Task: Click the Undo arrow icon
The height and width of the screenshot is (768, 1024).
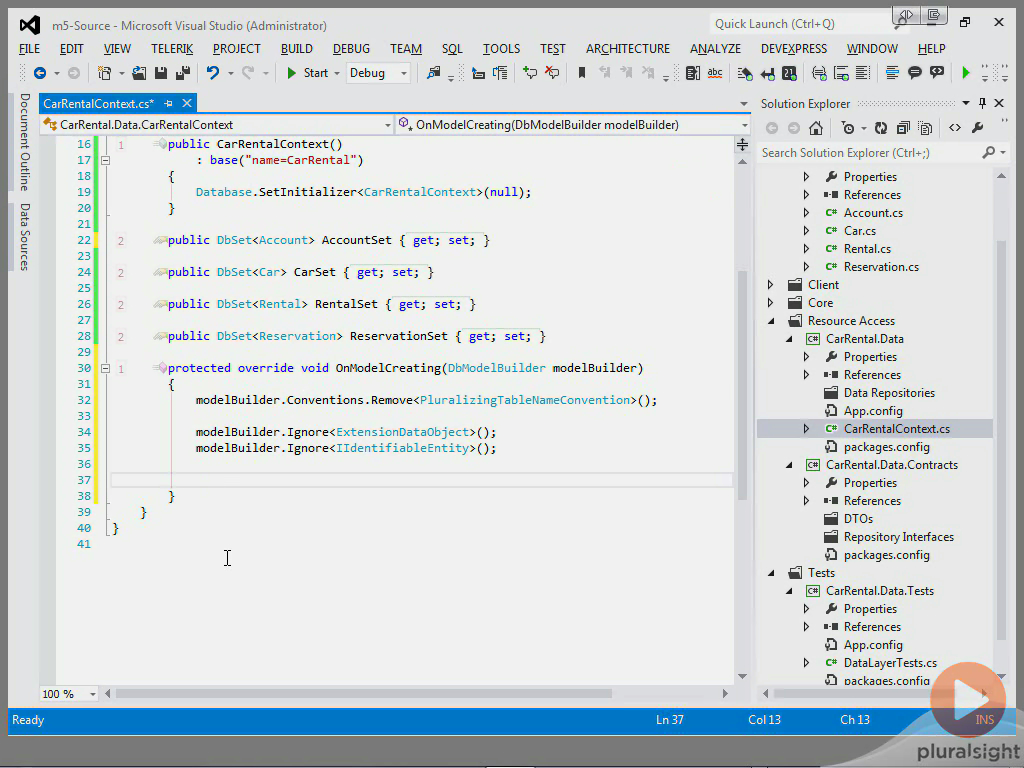Action: click(x=212, y=73)
